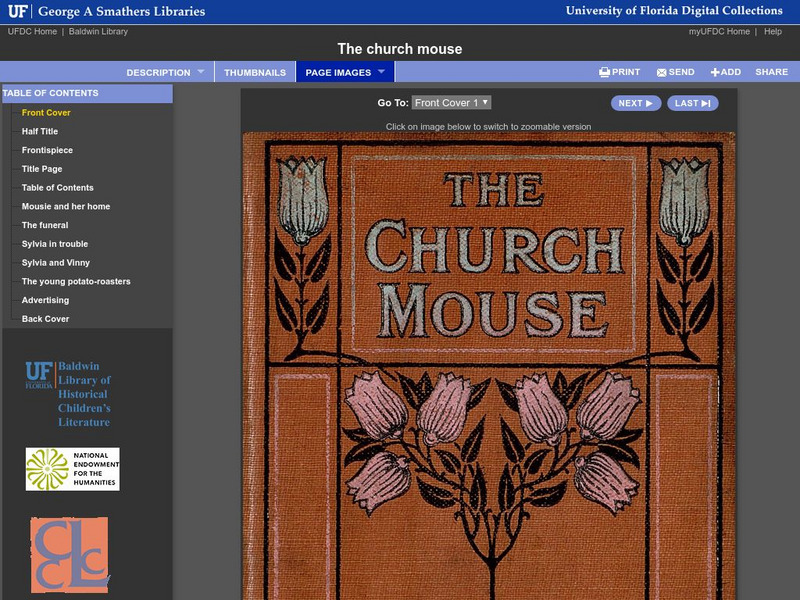Click Share in the toolbar
Viewport: 800px width, 600px height.
[771, 72]
